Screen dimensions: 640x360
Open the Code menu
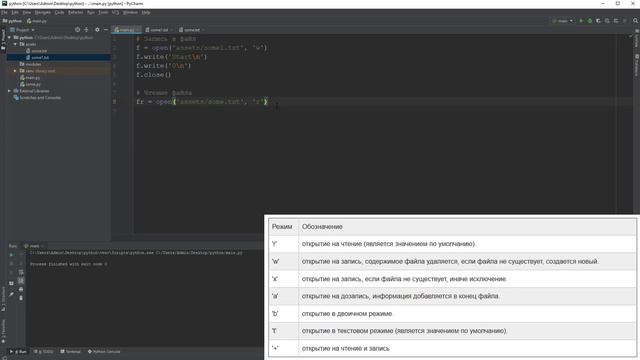click(x=59, y=13)
